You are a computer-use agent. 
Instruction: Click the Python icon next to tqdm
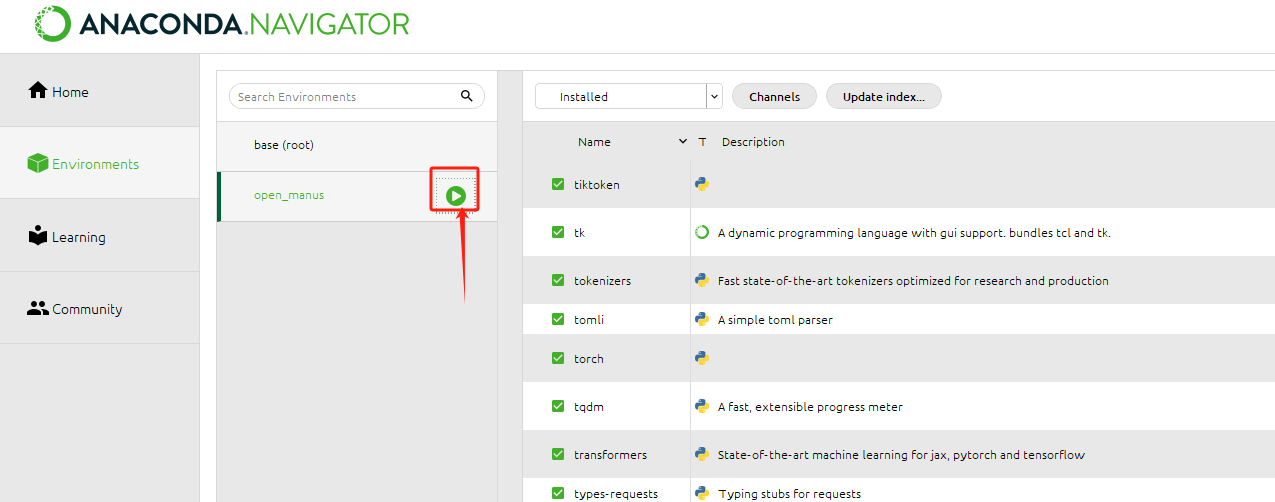click(702, 406)
